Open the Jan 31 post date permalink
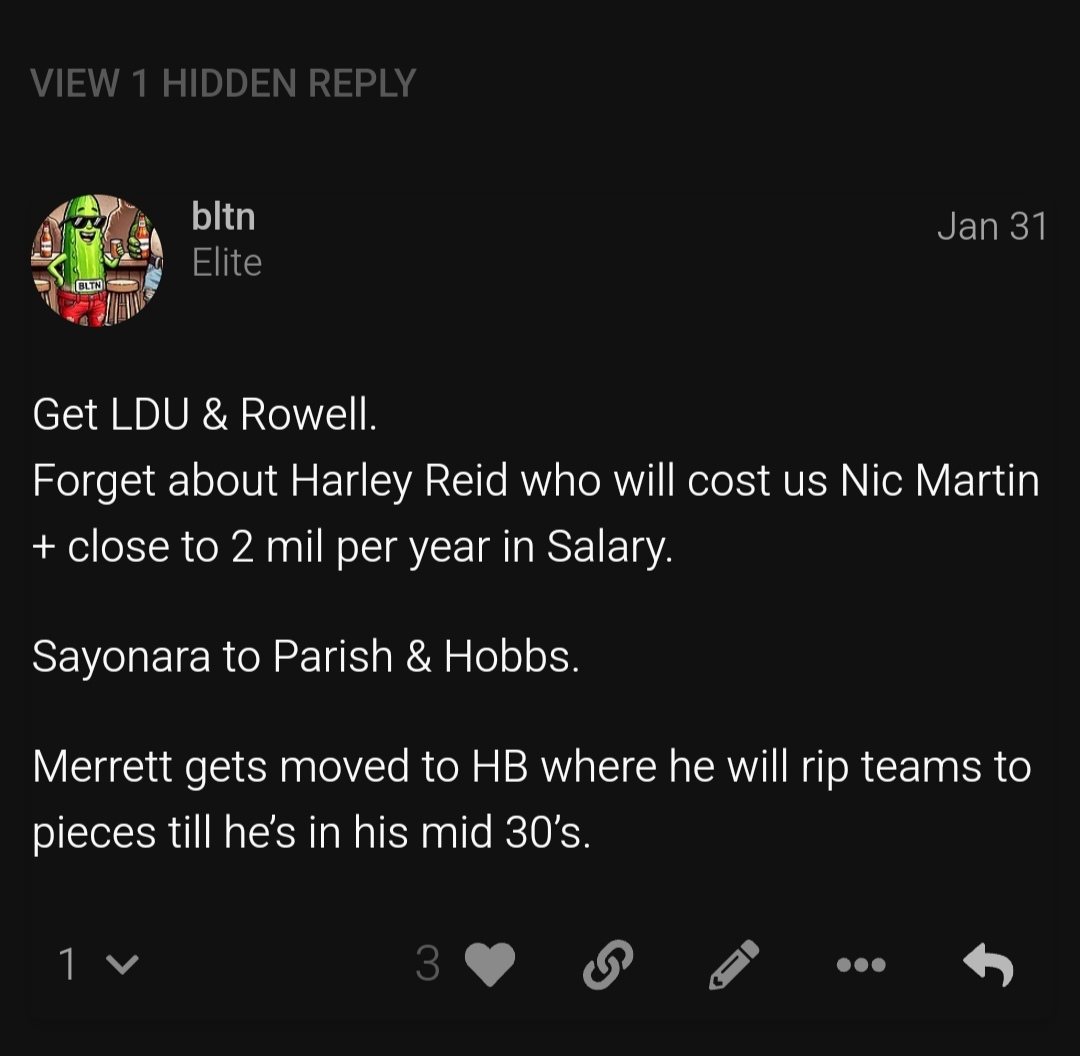This screenshot has width=1080, height=1056. tap(992, 227)
